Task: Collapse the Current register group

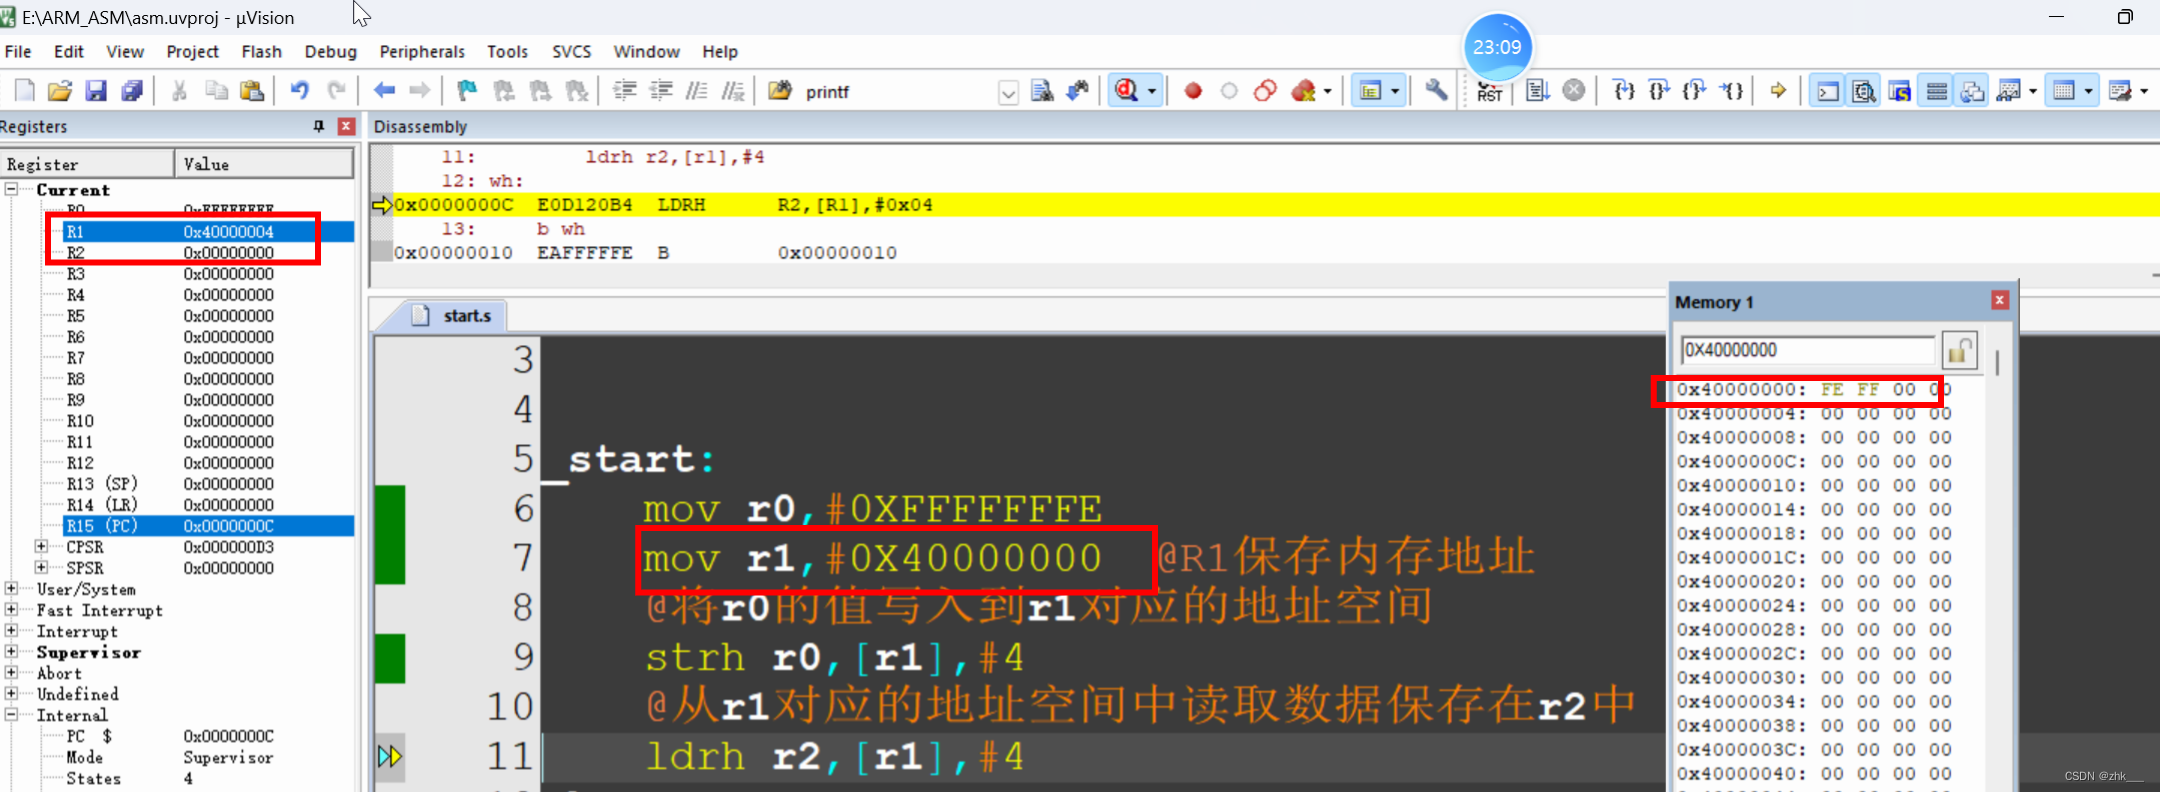Action: pyautogui.click(x=12, y=189)
